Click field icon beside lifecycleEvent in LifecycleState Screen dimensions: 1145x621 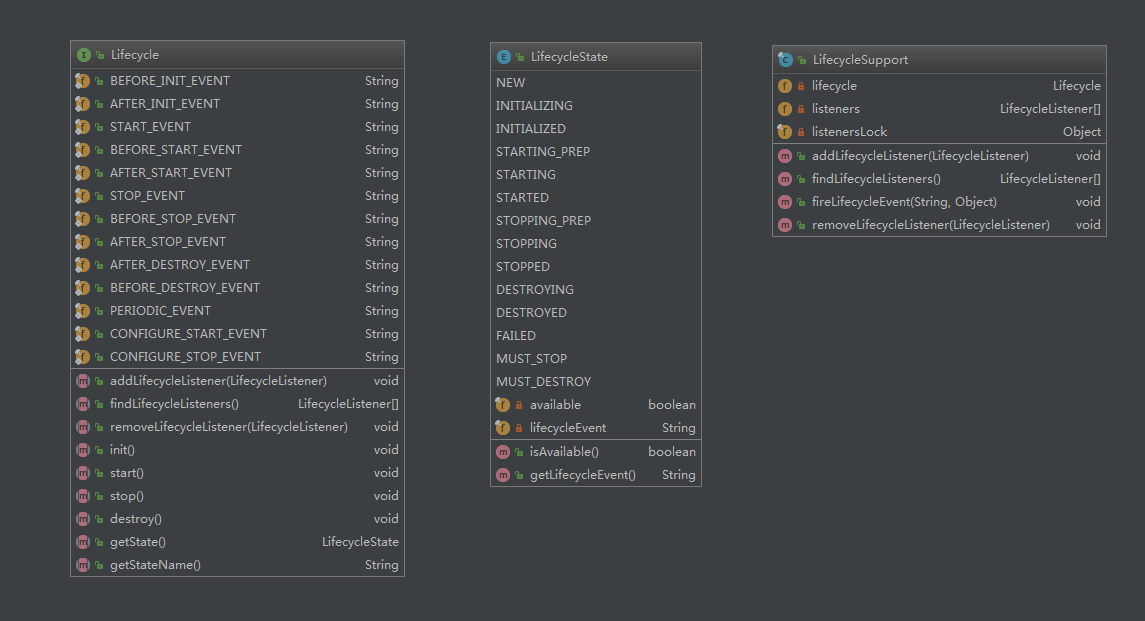point(503,428)
